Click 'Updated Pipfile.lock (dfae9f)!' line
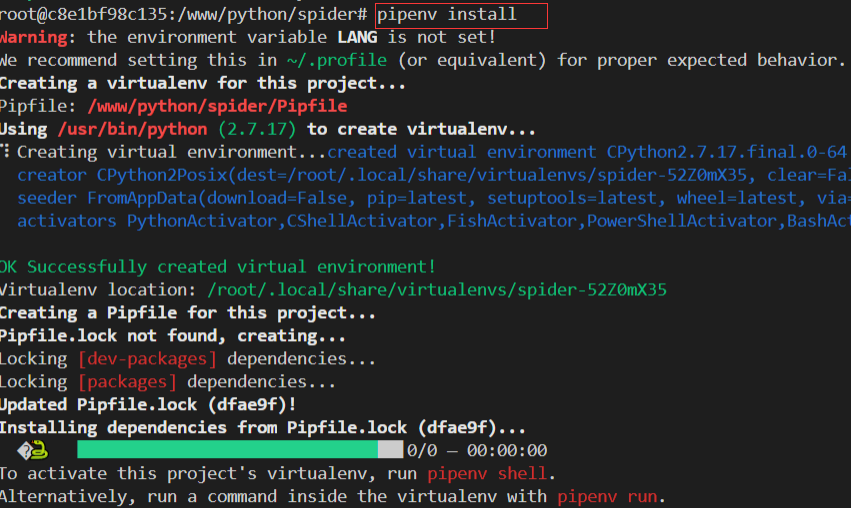851x508 pixels. pos(148,405)
